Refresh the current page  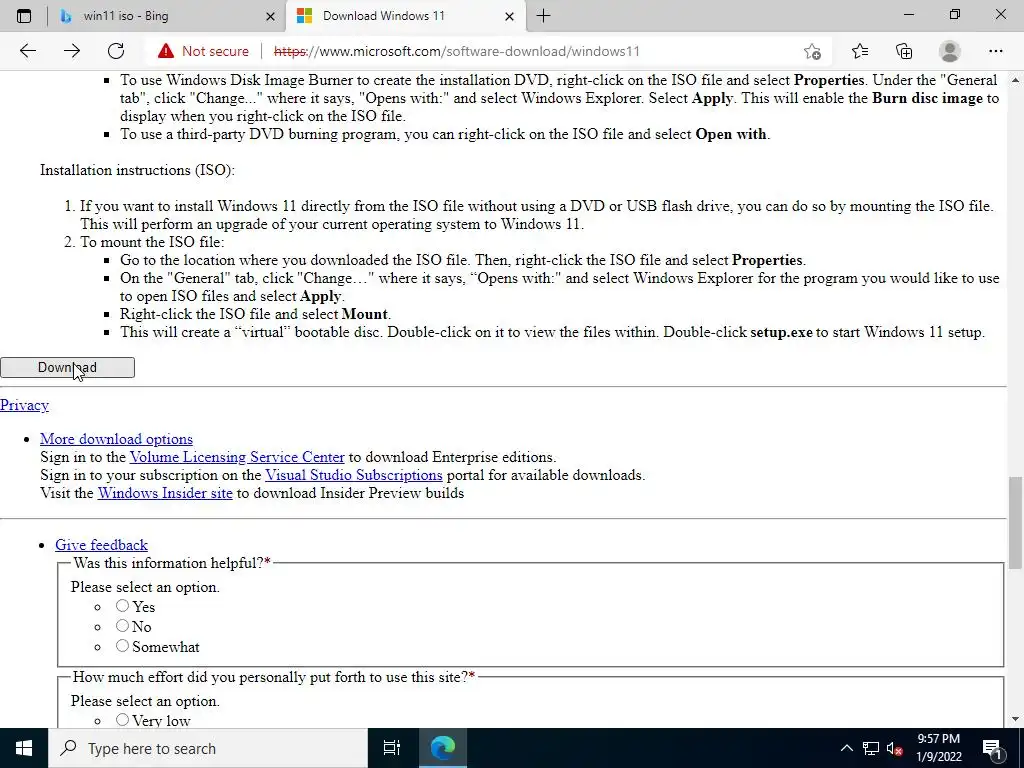point(116,51)
